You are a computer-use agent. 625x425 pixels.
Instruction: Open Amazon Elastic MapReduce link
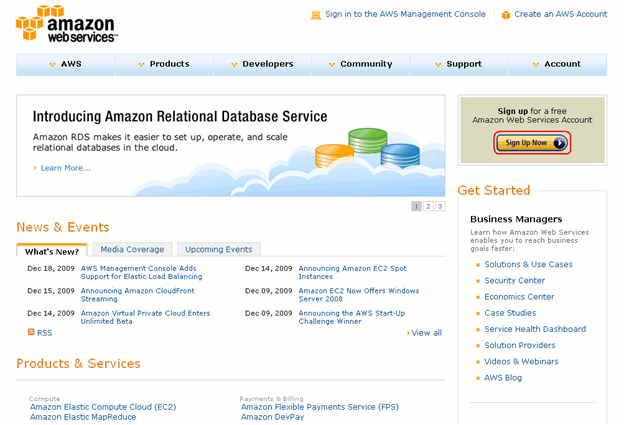tap(83, 417)
